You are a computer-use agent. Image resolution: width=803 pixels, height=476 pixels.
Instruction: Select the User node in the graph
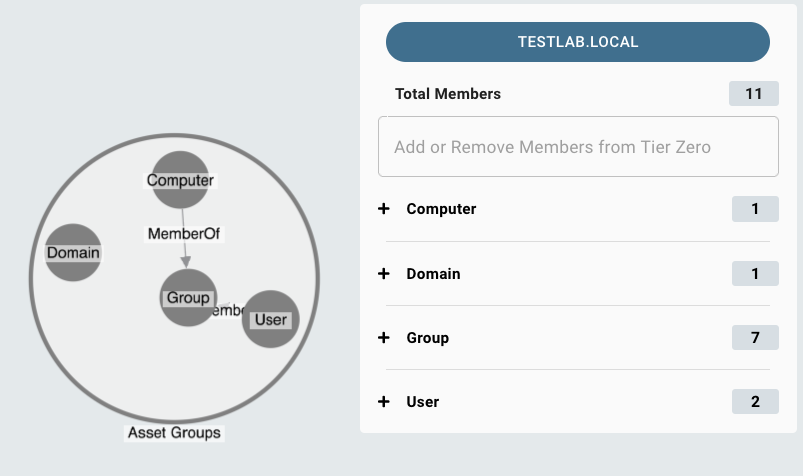(x=271, y=319)
